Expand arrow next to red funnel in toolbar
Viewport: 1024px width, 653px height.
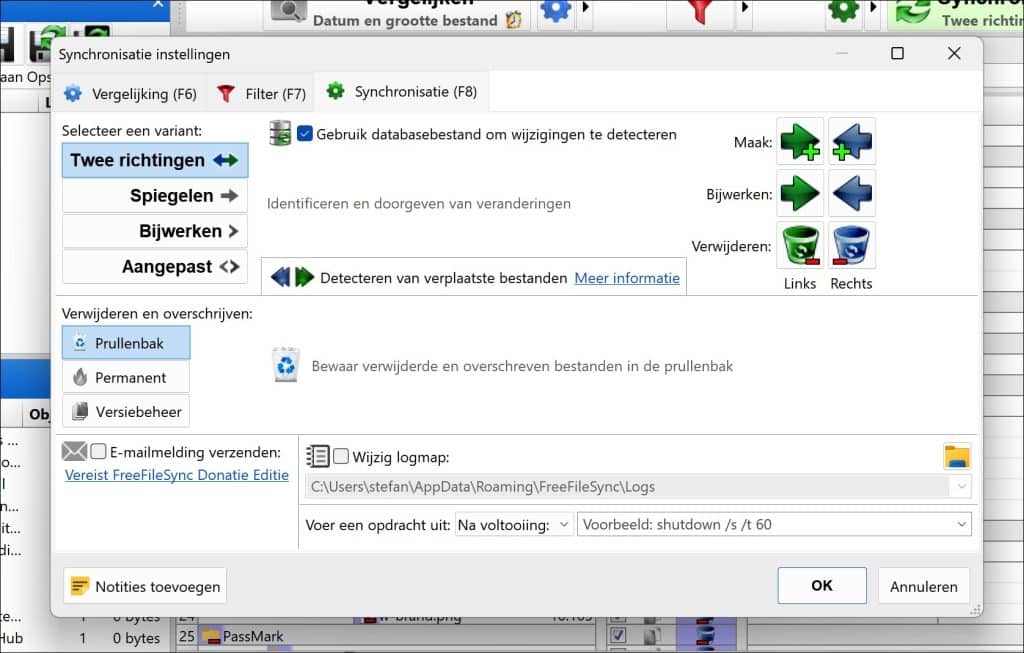pyautogui.click(x=745, y=8)
